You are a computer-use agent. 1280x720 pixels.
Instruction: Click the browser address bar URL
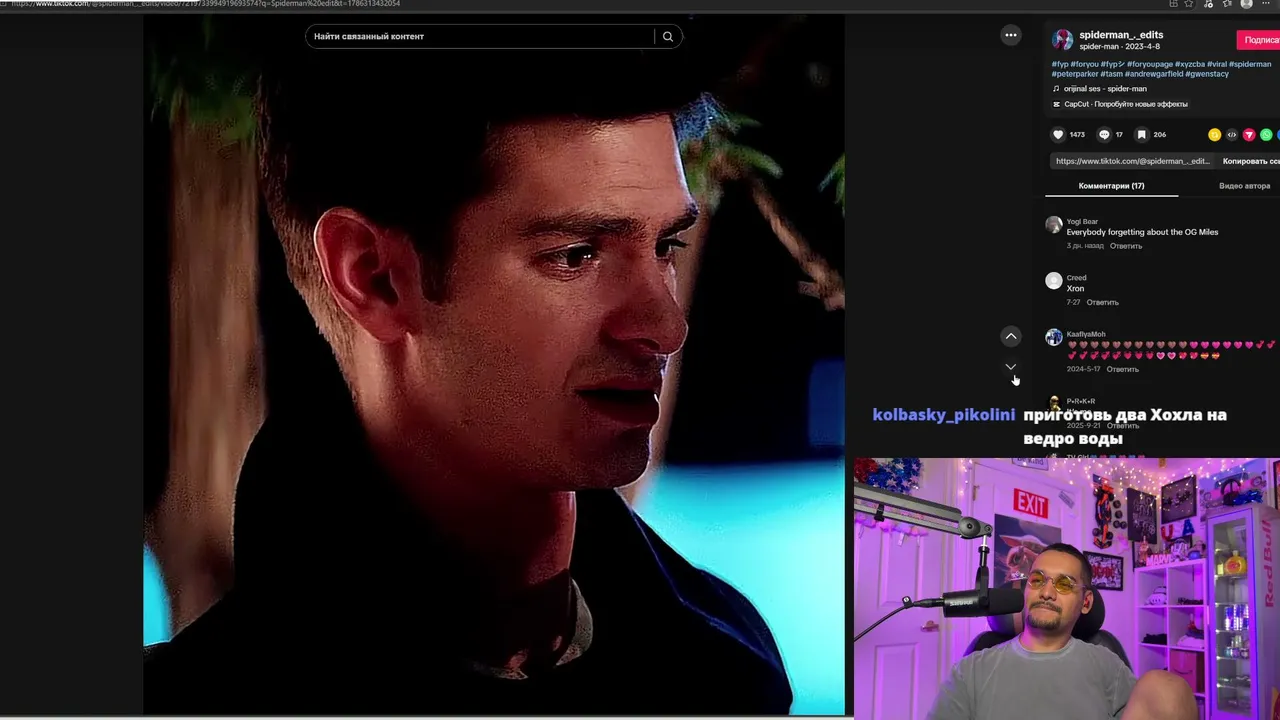point(205,4)
